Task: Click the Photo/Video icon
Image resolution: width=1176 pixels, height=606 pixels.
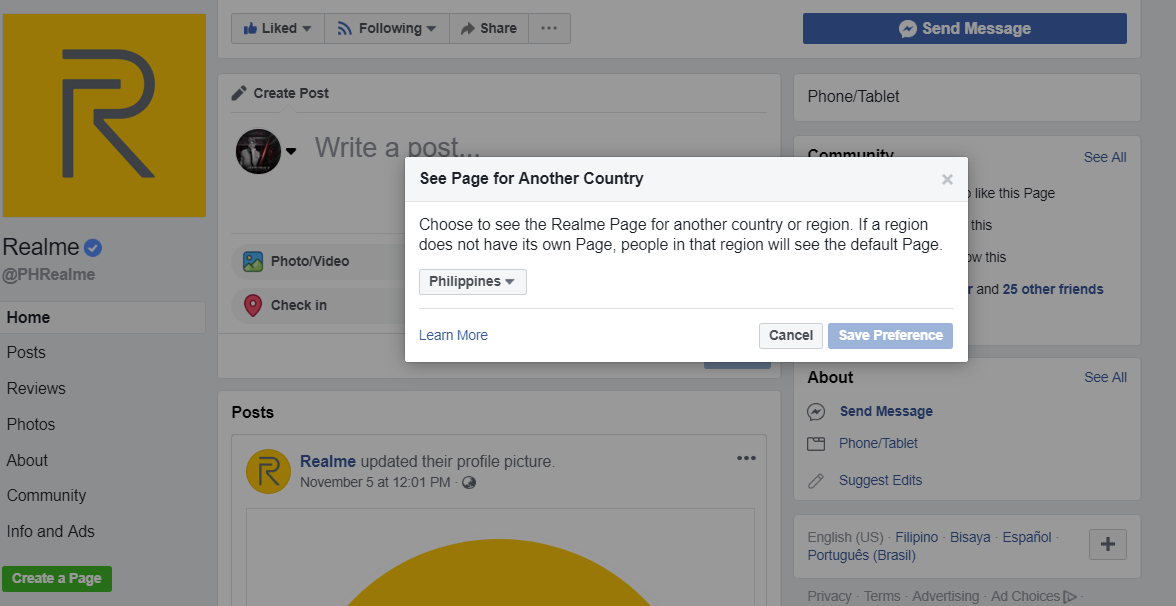Action: [253, 262]
